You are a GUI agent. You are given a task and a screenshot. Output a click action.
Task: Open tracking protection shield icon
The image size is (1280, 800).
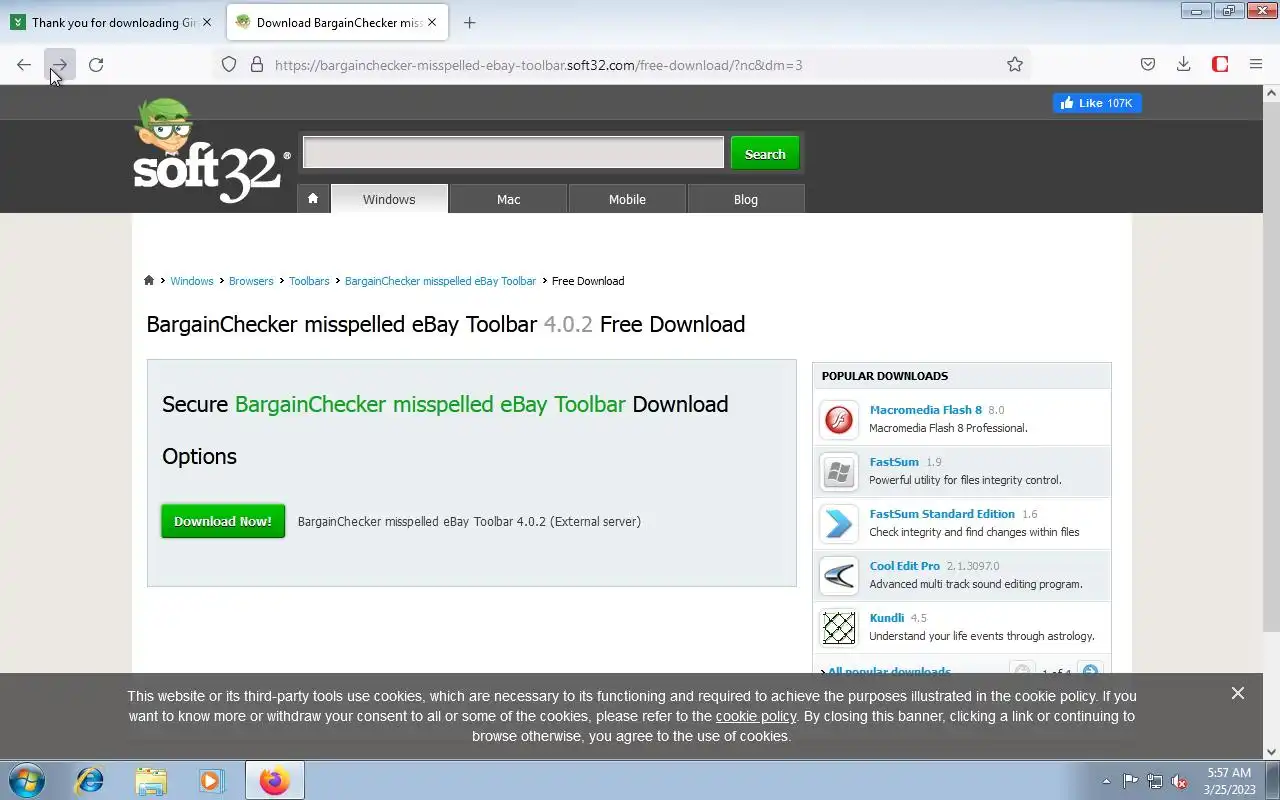coord(229,65)
